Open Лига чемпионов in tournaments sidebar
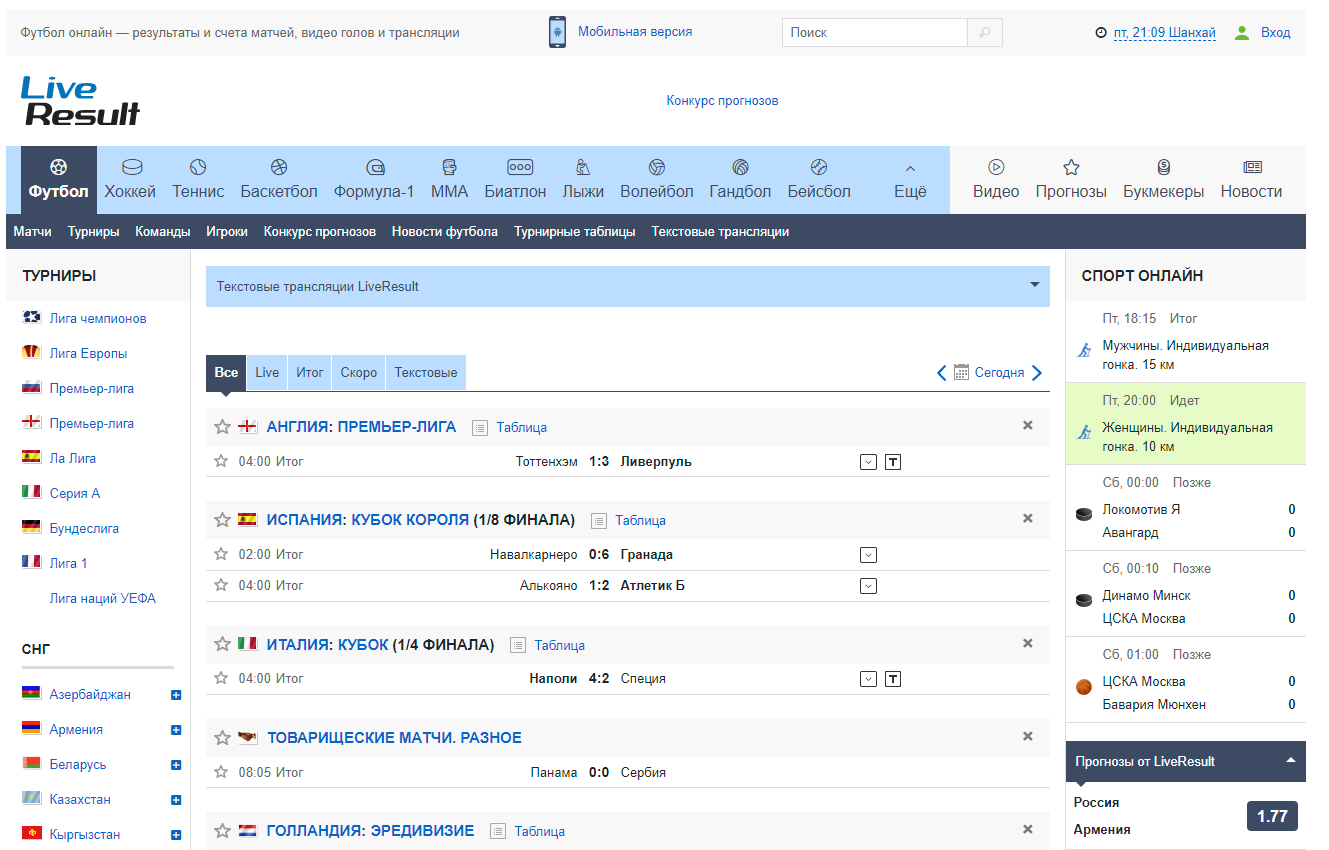 tap(98, 319)
